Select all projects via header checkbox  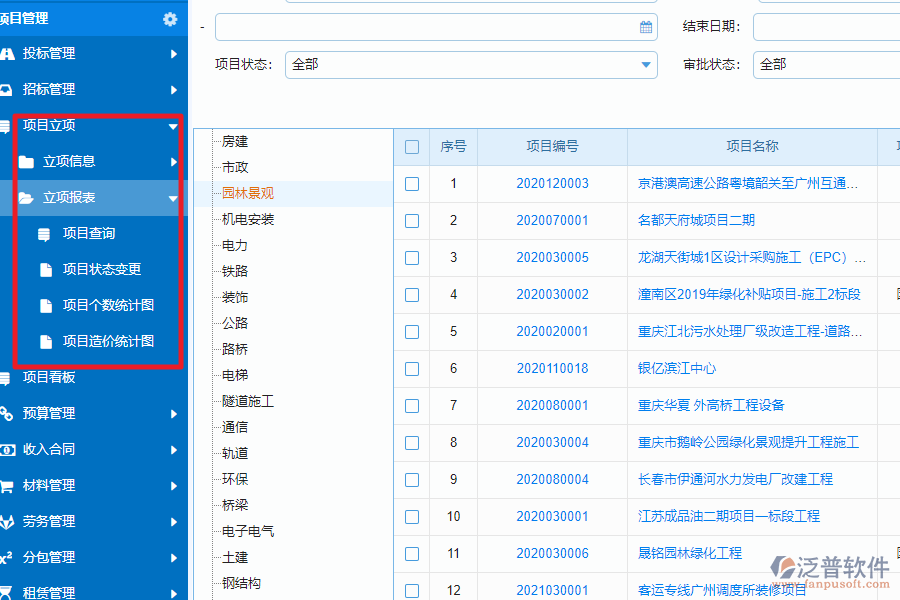coord(411,146)
